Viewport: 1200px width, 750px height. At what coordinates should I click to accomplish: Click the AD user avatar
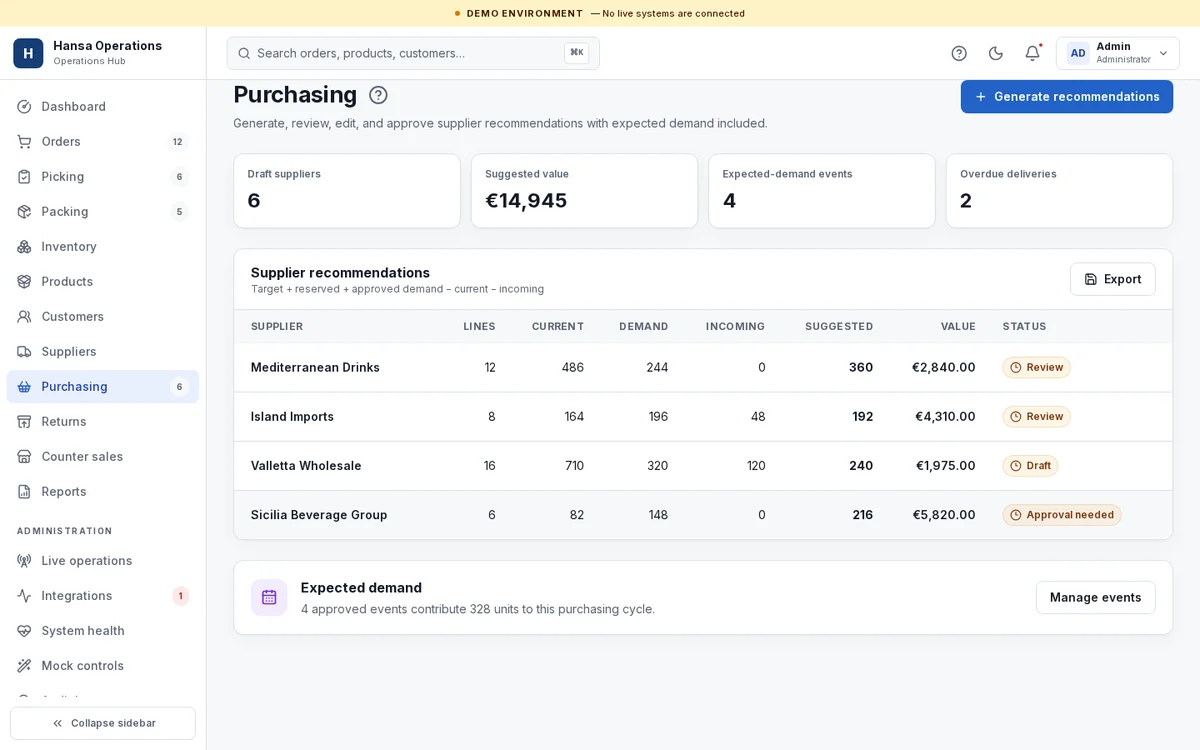pos(1078,53)
